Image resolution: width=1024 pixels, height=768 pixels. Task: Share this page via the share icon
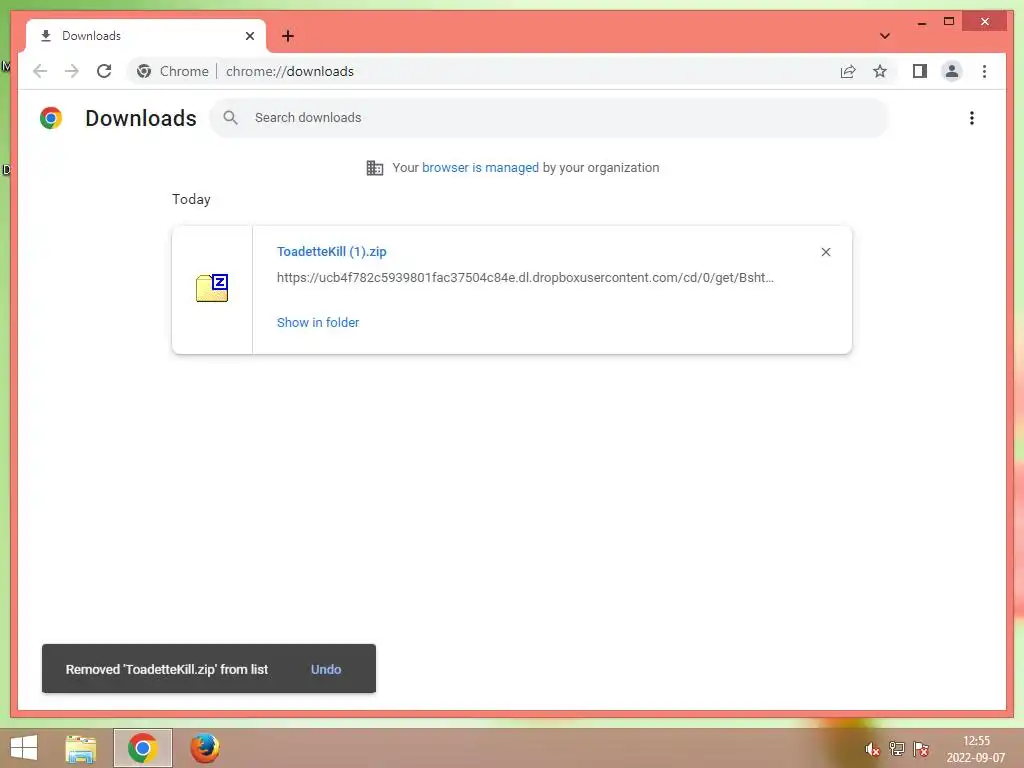pos(848,71)
